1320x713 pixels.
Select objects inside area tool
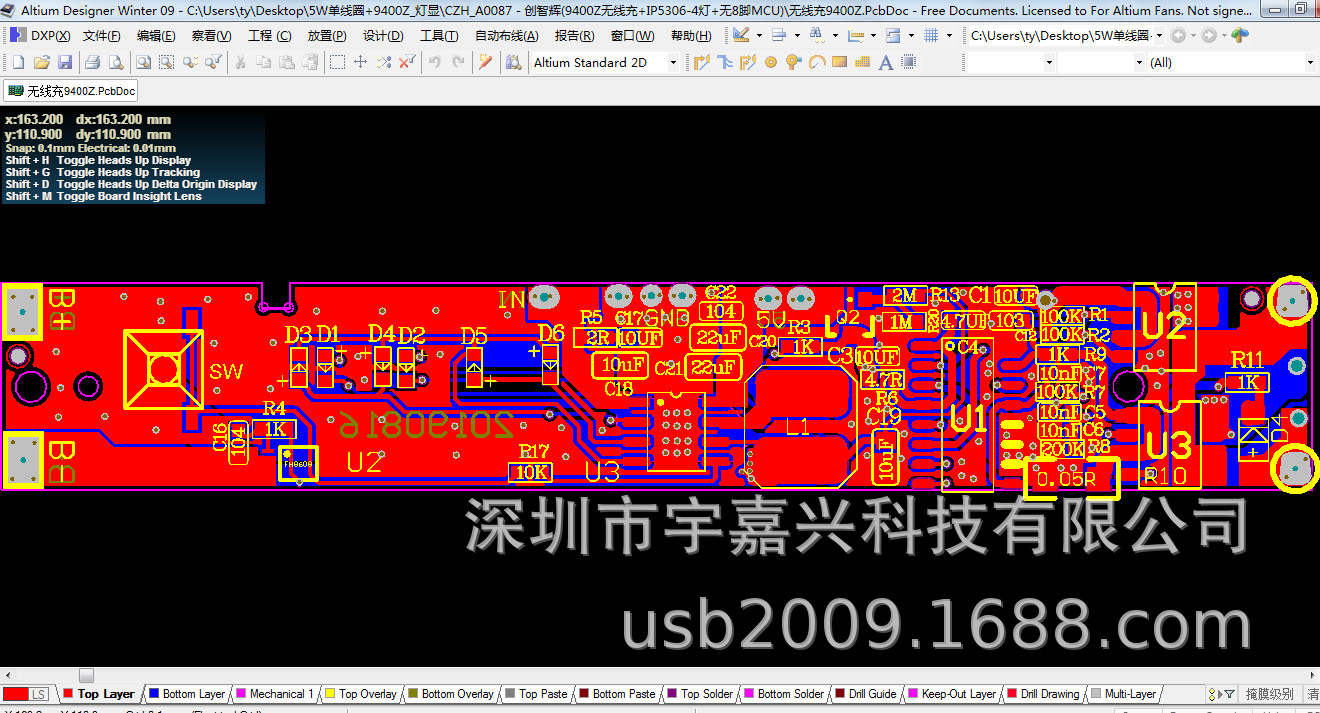point(337,62)
